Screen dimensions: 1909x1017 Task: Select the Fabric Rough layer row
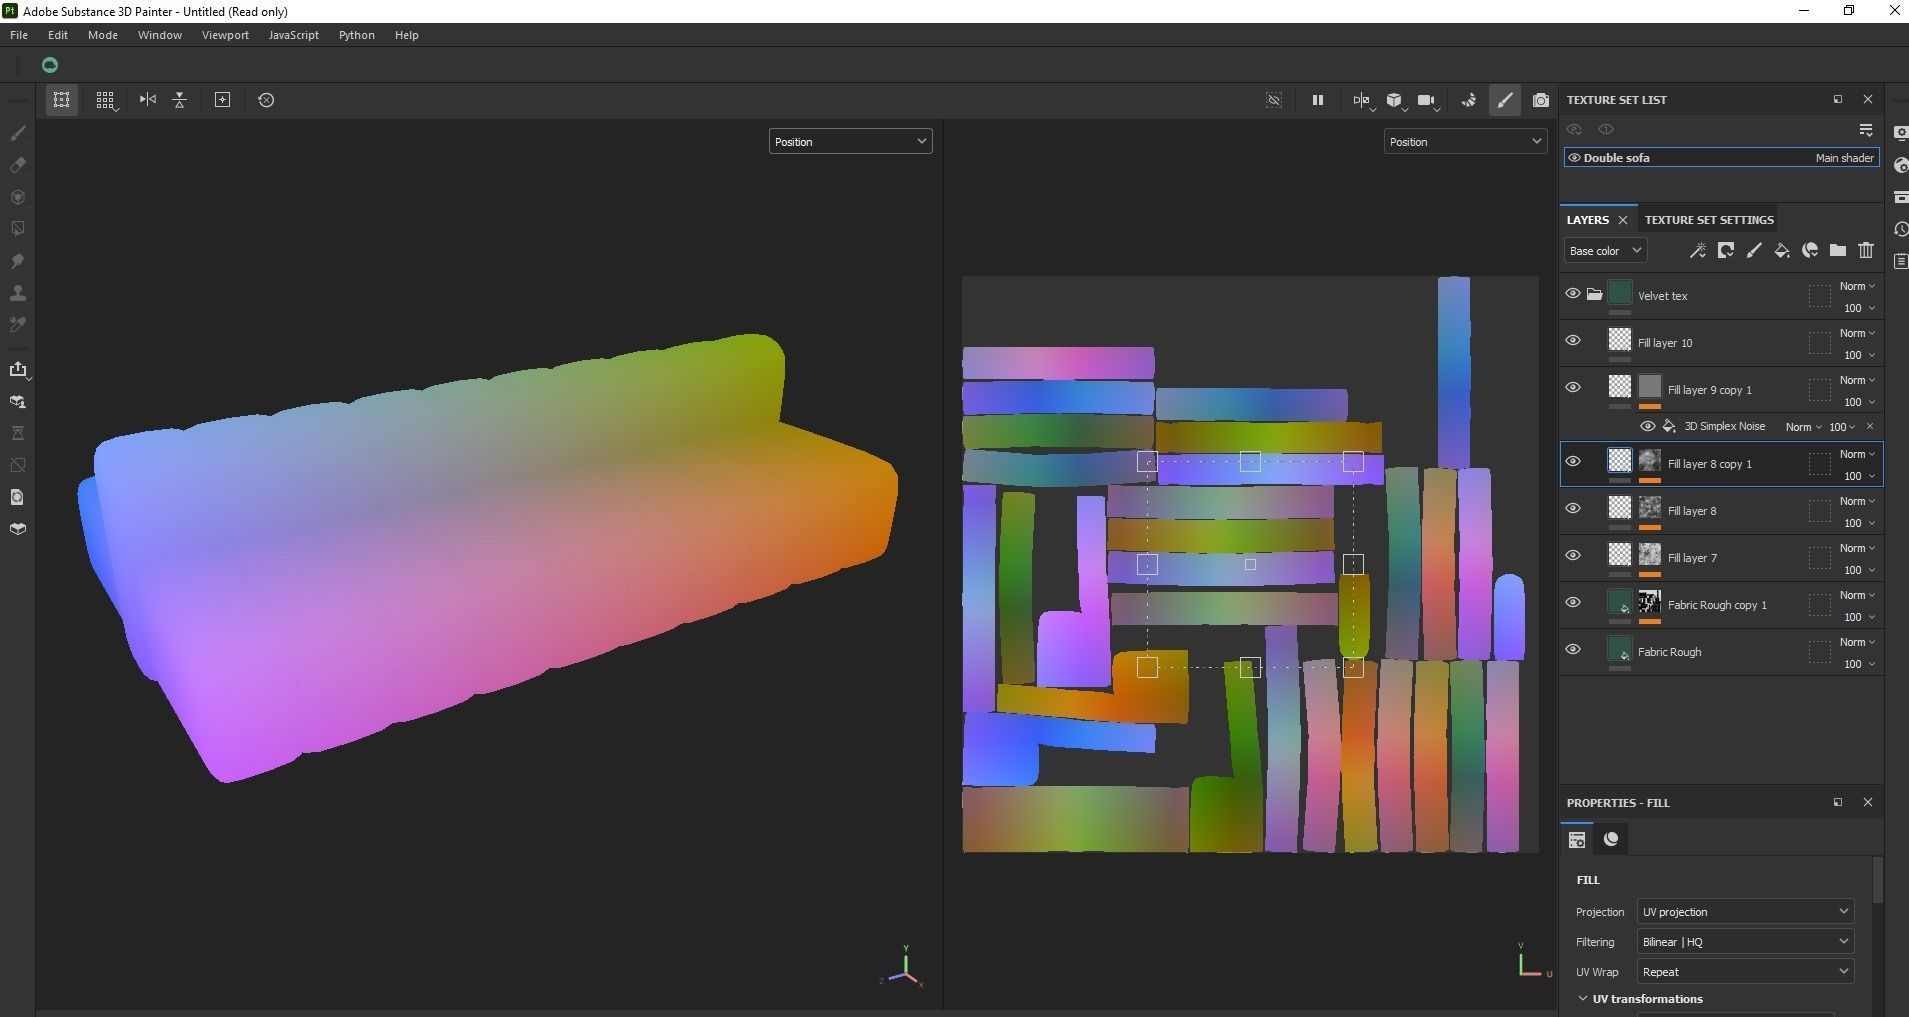[1722, 652]
